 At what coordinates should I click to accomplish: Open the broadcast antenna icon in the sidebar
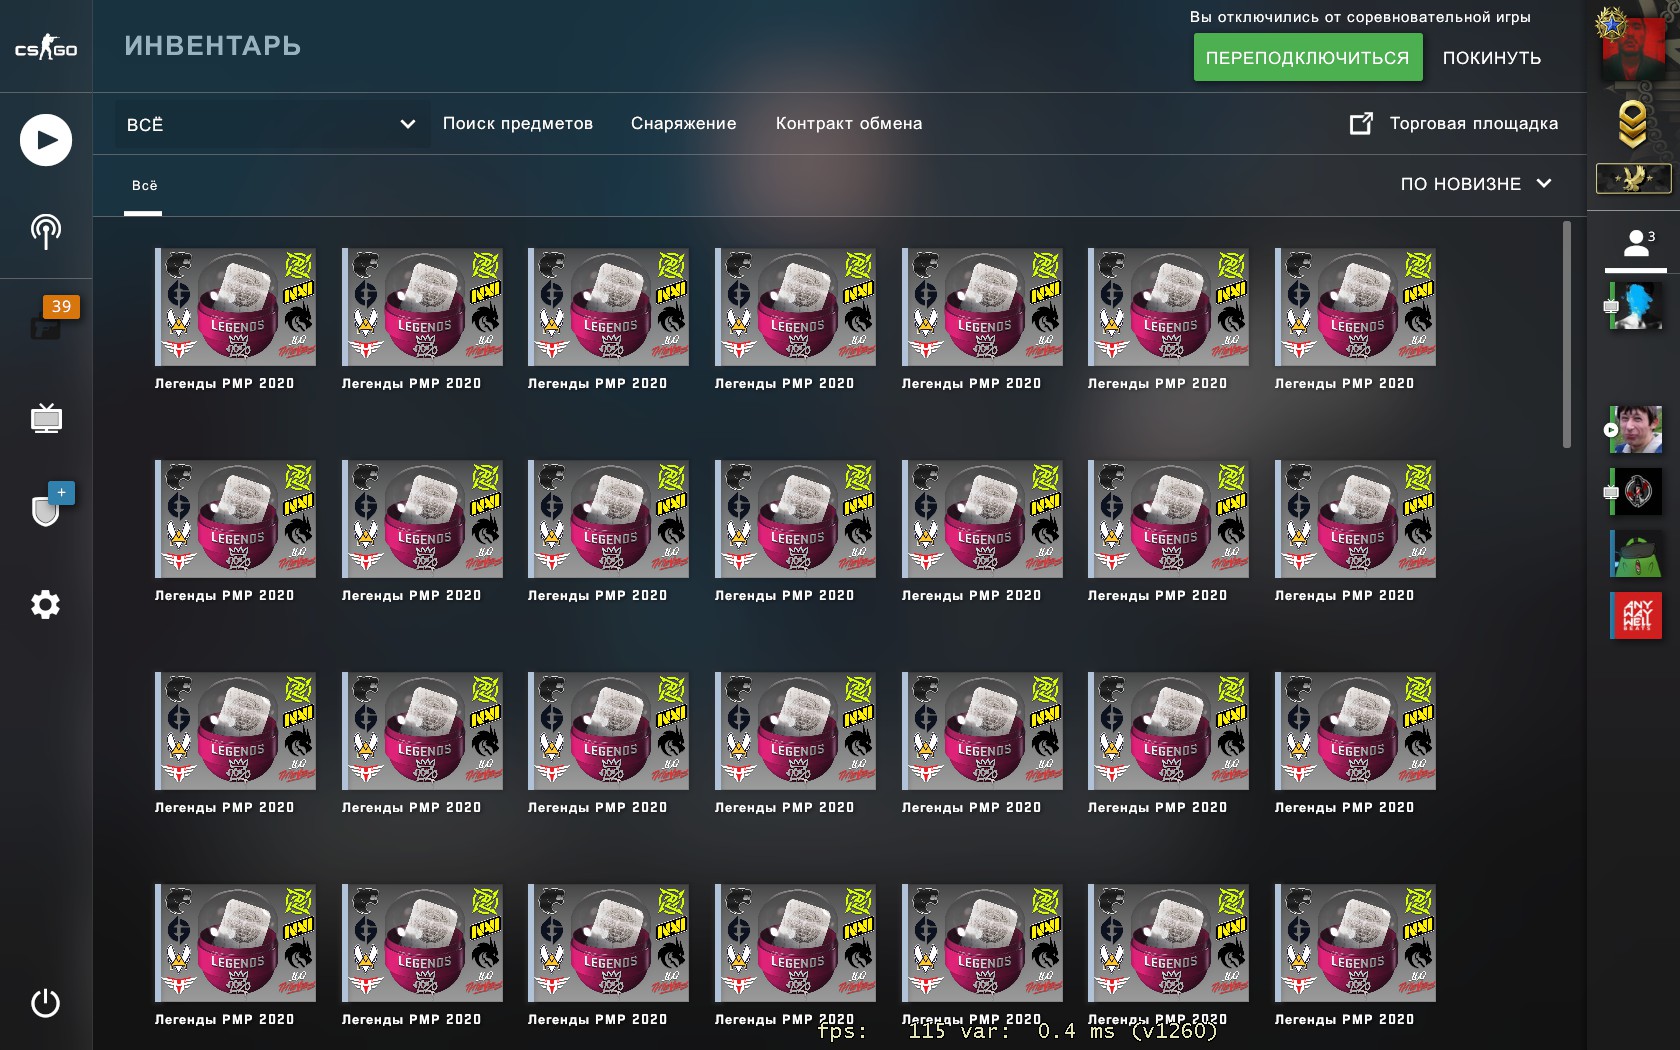(x=46, y=231)
